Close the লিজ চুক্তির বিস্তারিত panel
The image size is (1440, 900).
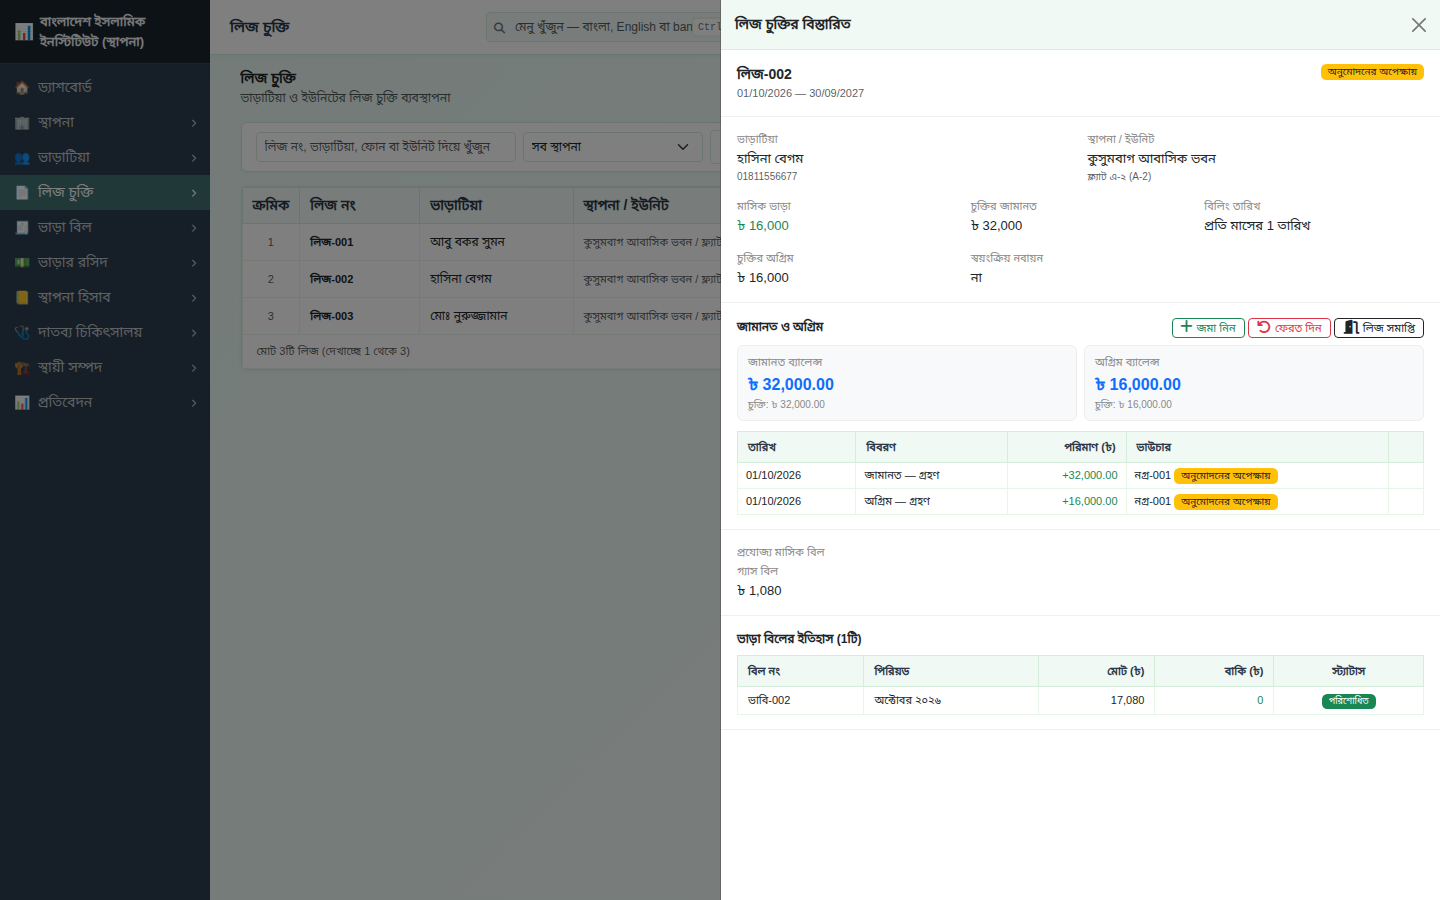pos(1419,25)
